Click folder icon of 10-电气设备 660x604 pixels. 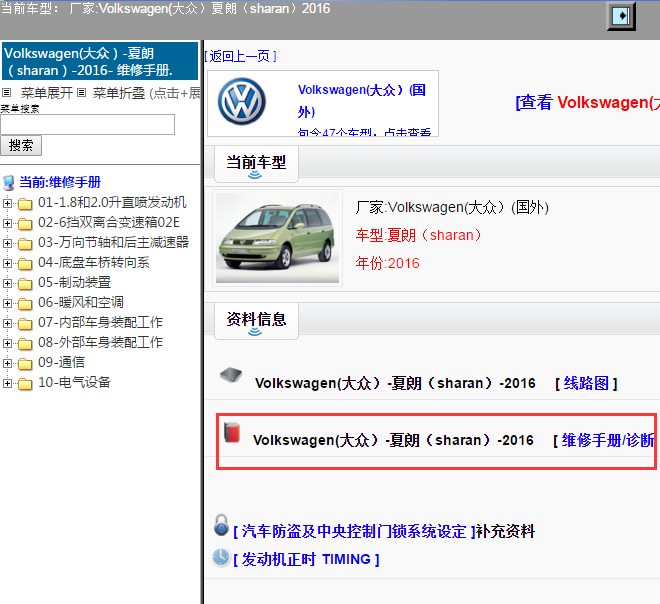coord(25,384)
